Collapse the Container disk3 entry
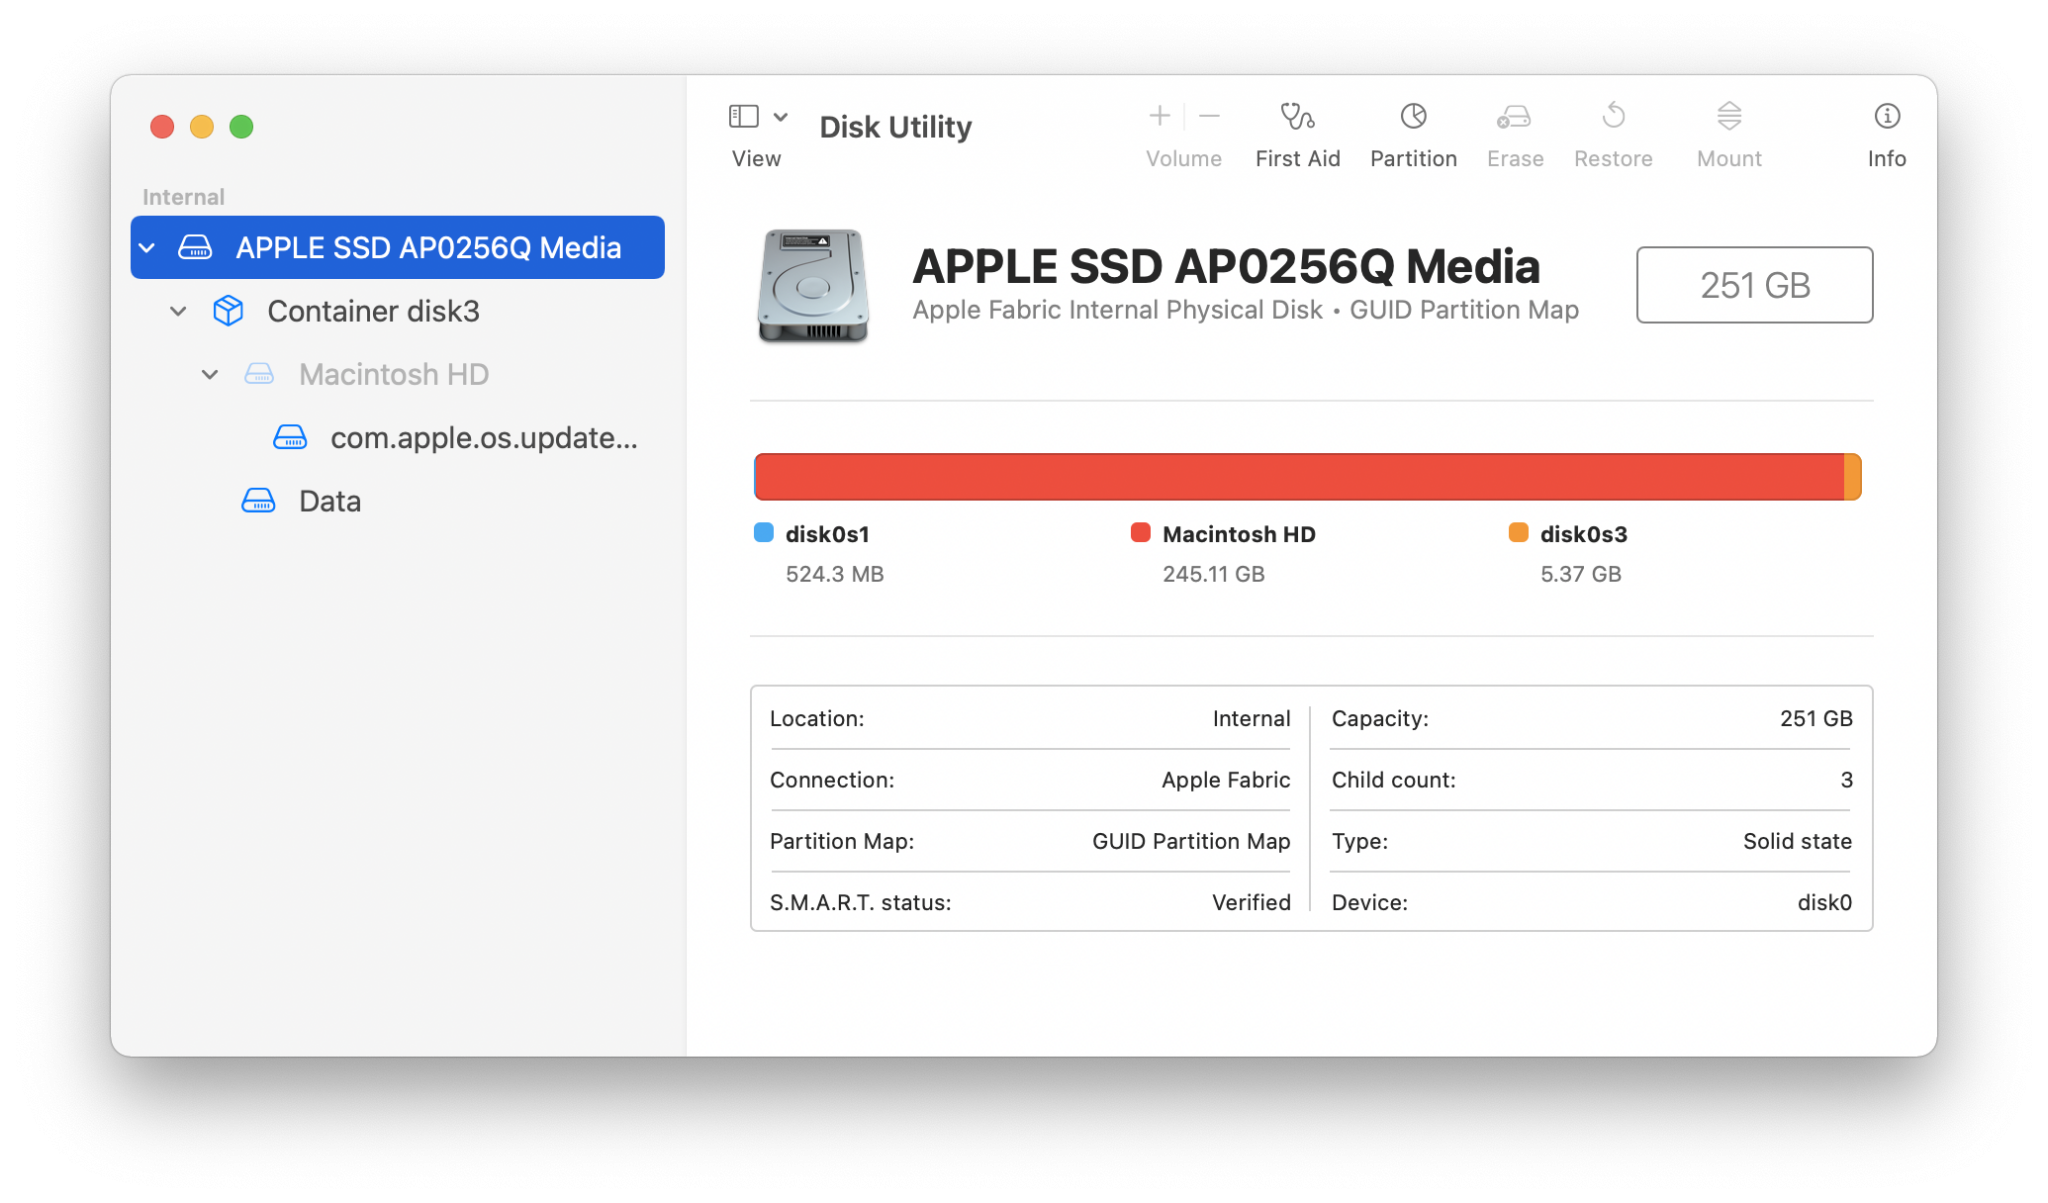2048x1203 pixels. pos(178,311)
